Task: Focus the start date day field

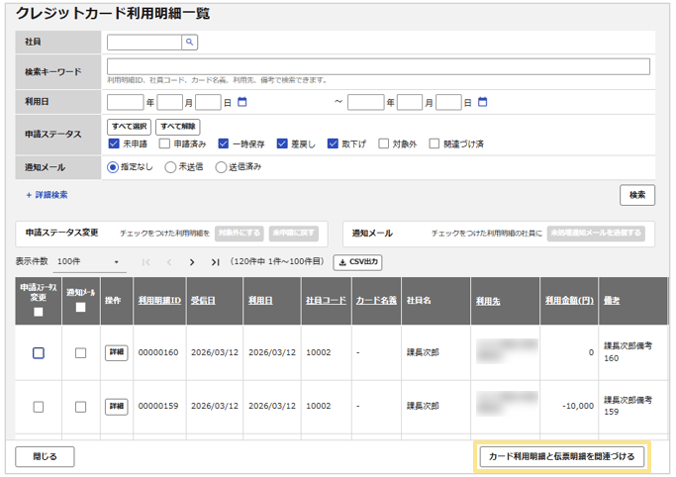Action: [208, 102]
